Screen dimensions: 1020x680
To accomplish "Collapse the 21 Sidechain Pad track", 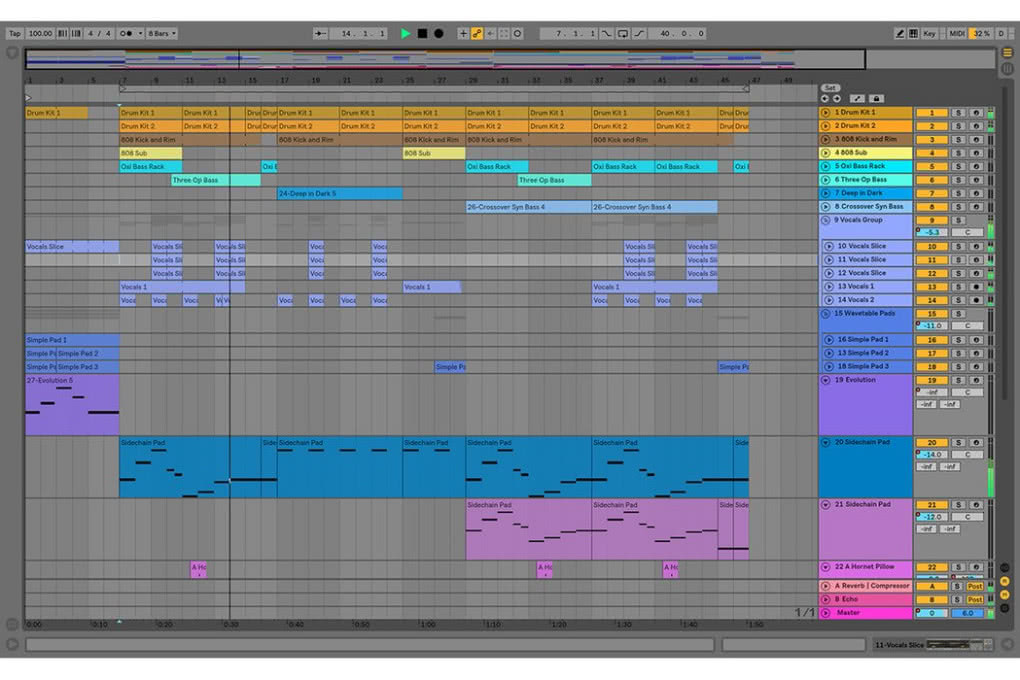I will [825, 504].
